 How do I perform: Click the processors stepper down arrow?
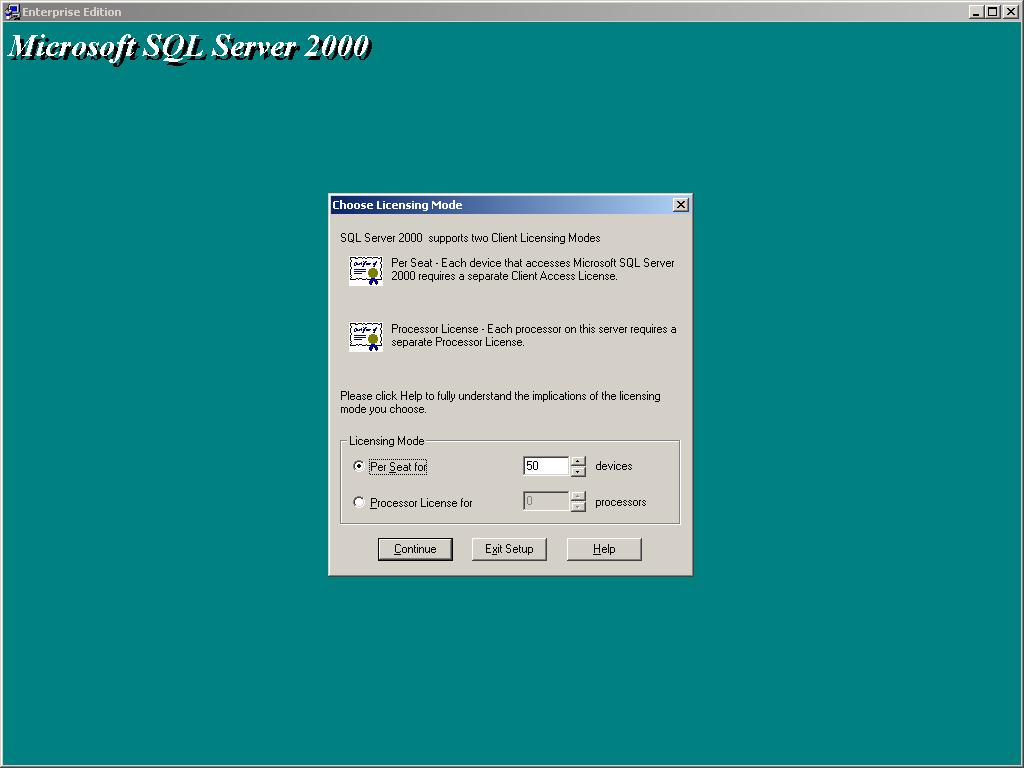click(578, 507)
